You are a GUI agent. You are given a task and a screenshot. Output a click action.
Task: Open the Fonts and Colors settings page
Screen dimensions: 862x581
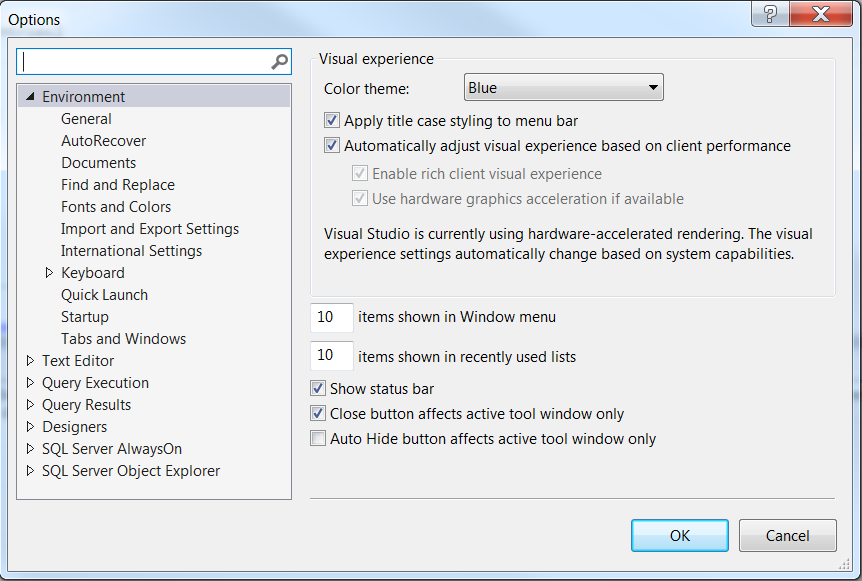[116, 206]
